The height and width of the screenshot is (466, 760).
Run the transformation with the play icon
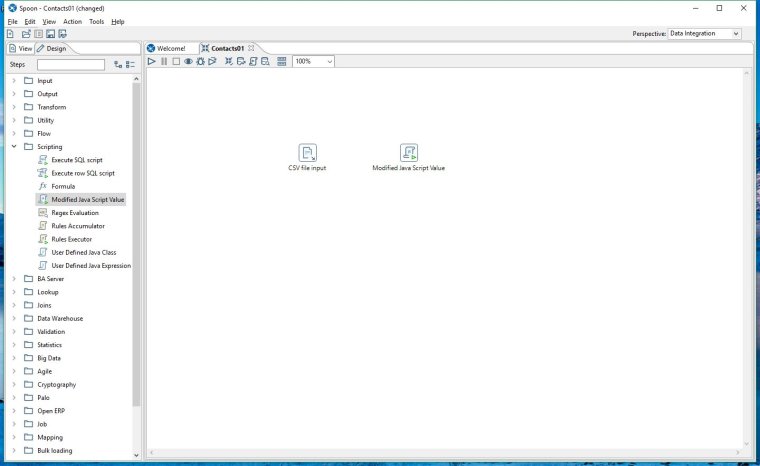[152, 61]
